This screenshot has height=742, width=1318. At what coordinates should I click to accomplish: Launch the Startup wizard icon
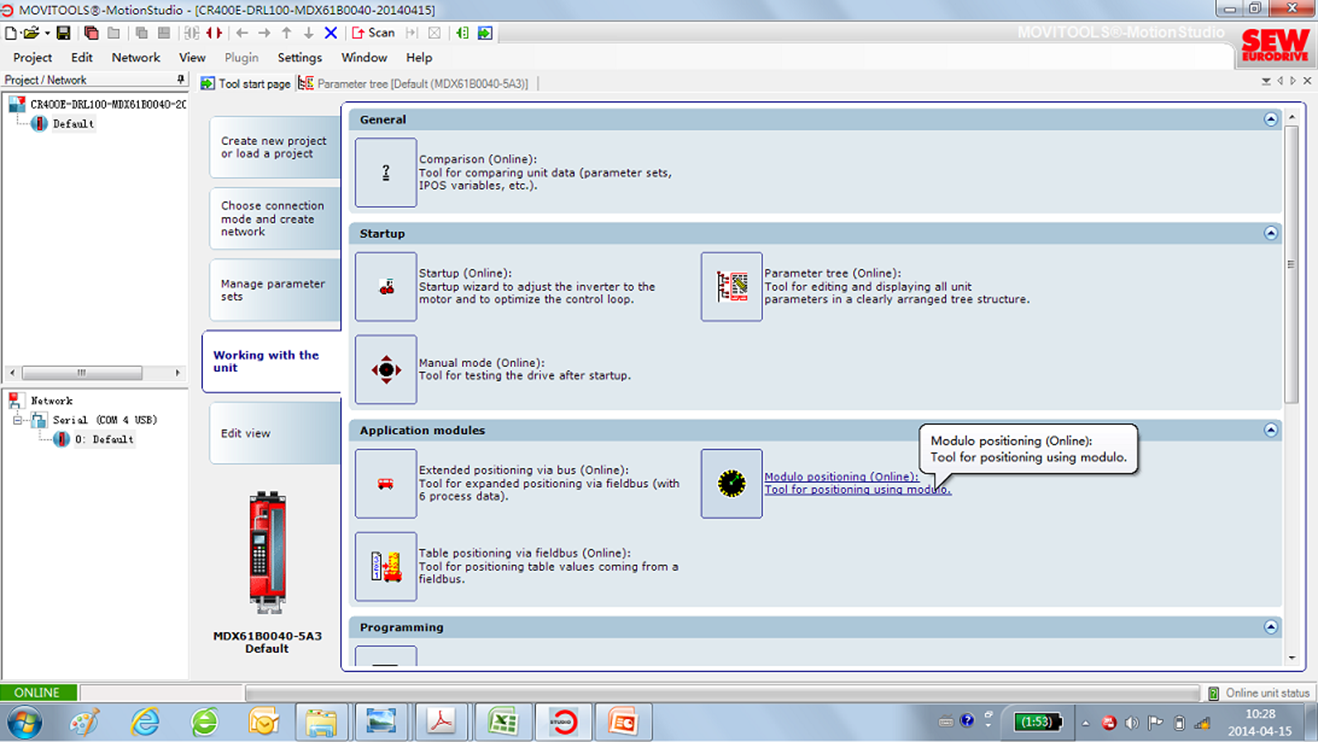[x=386, y=287]
